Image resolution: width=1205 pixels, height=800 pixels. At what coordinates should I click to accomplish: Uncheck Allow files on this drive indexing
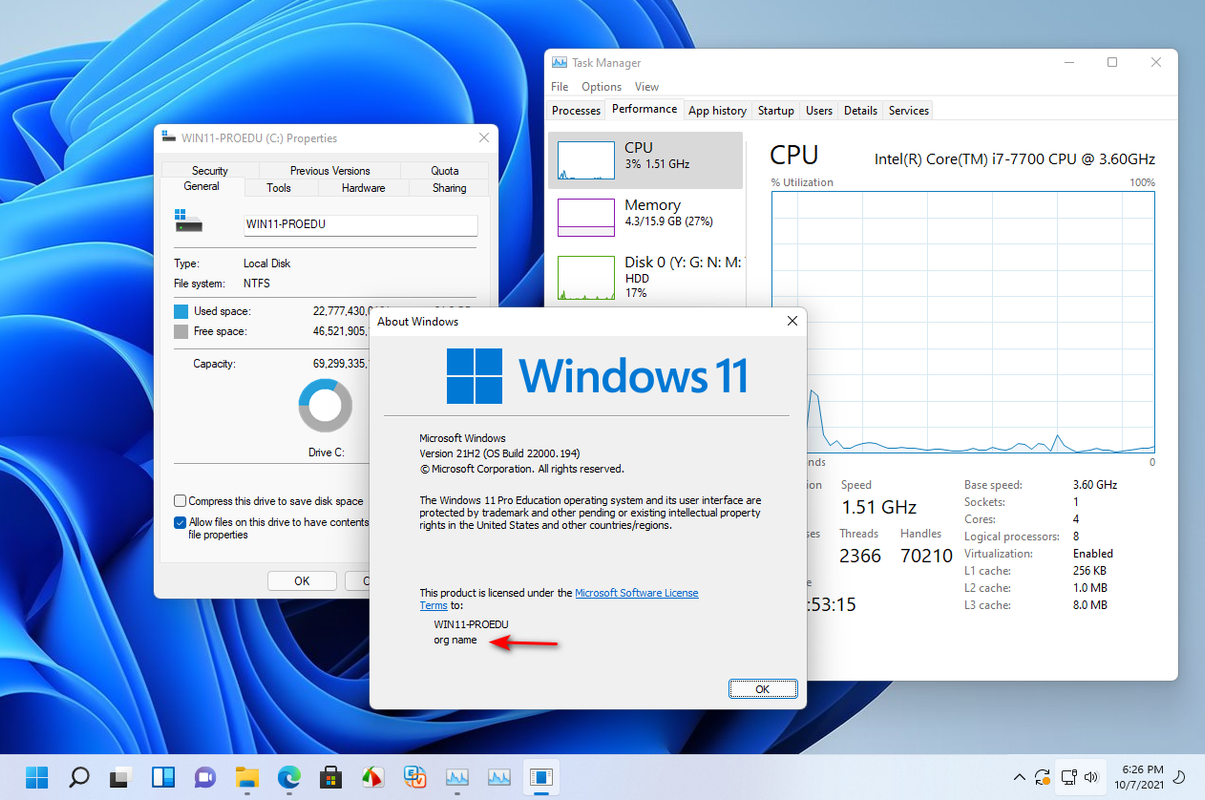pos(180,522)
